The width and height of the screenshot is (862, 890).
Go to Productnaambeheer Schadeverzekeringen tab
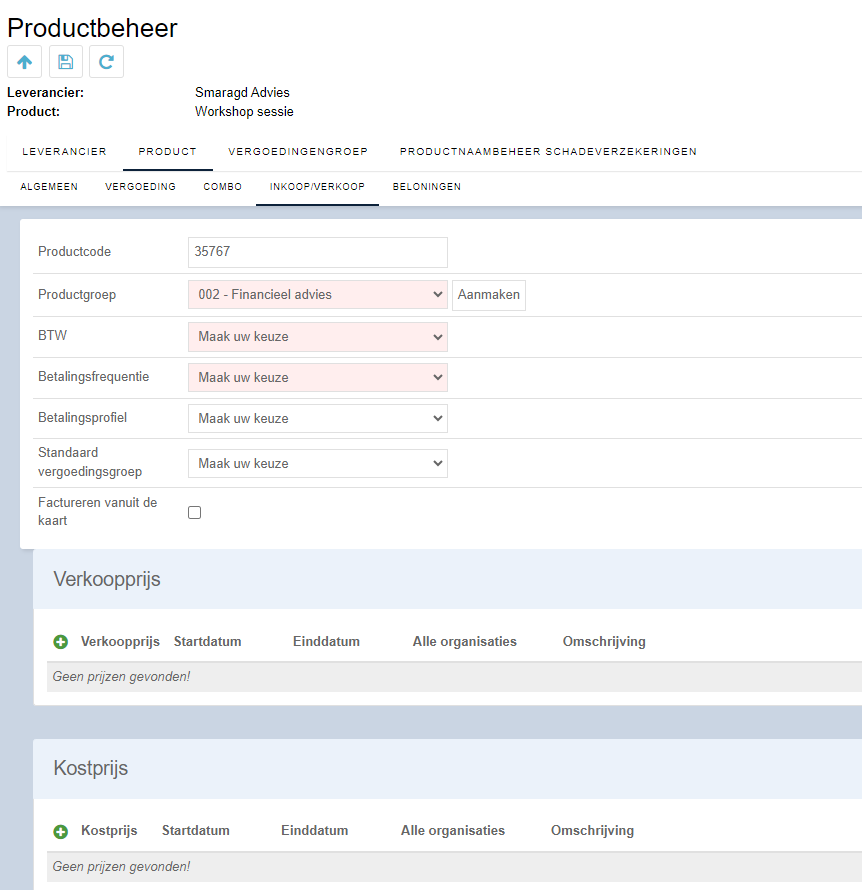click(548, 152)
